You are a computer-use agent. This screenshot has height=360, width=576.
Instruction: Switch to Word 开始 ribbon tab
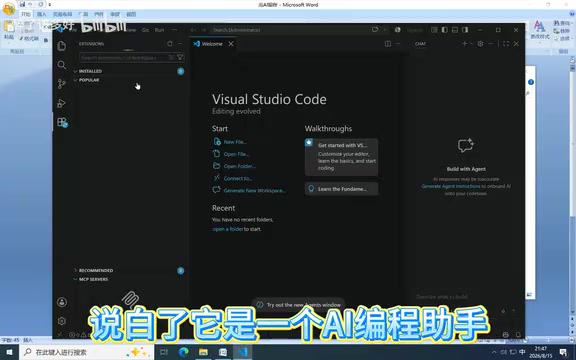tap(26, 14)
